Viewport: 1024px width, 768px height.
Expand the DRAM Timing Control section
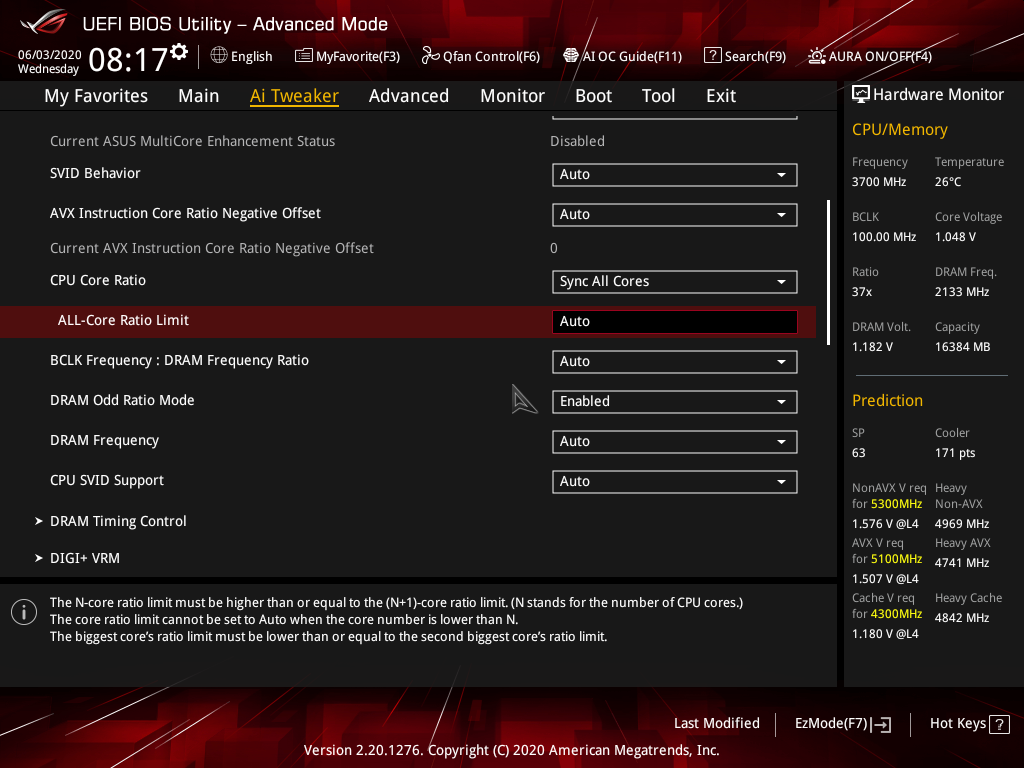coord(118,521)
